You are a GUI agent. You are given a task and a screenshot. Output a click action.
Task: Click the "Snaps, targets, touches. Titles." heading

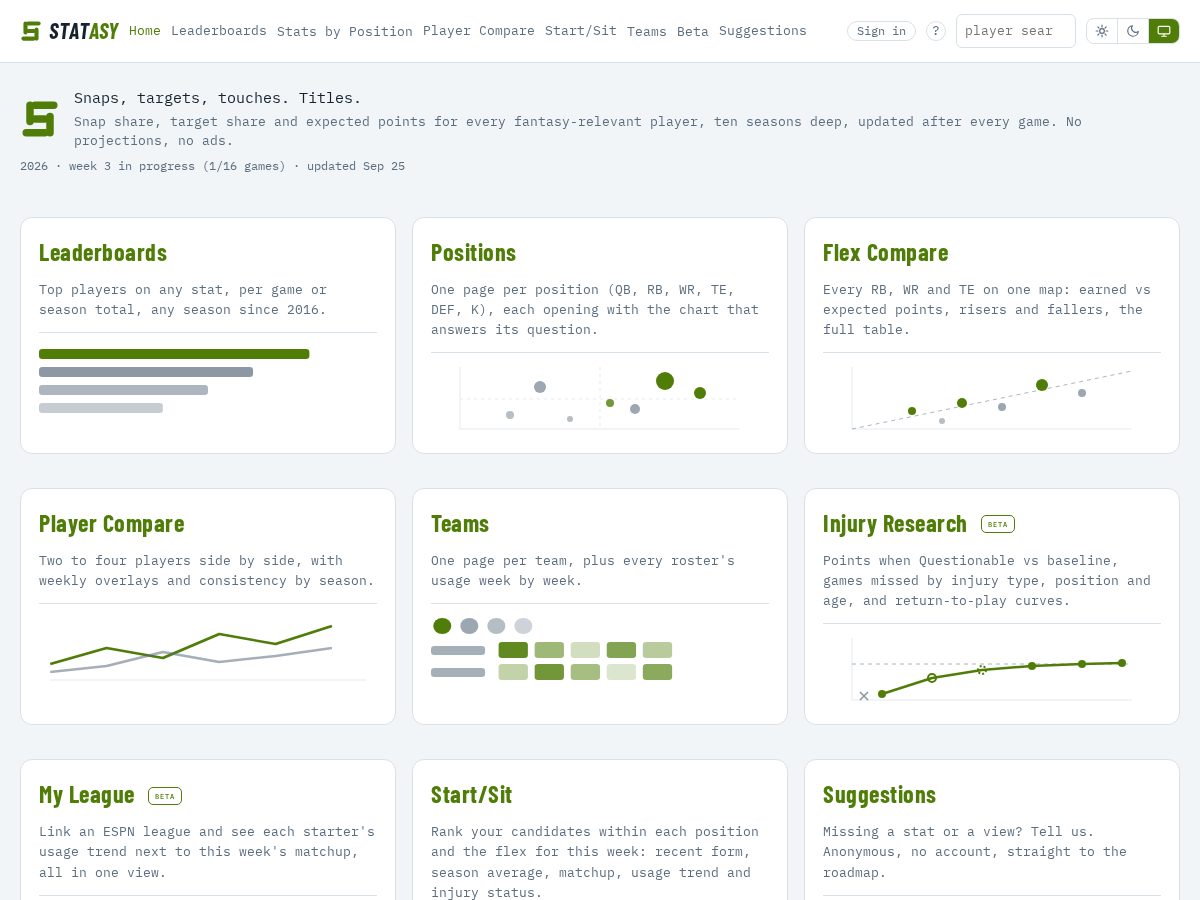(218, 98)
